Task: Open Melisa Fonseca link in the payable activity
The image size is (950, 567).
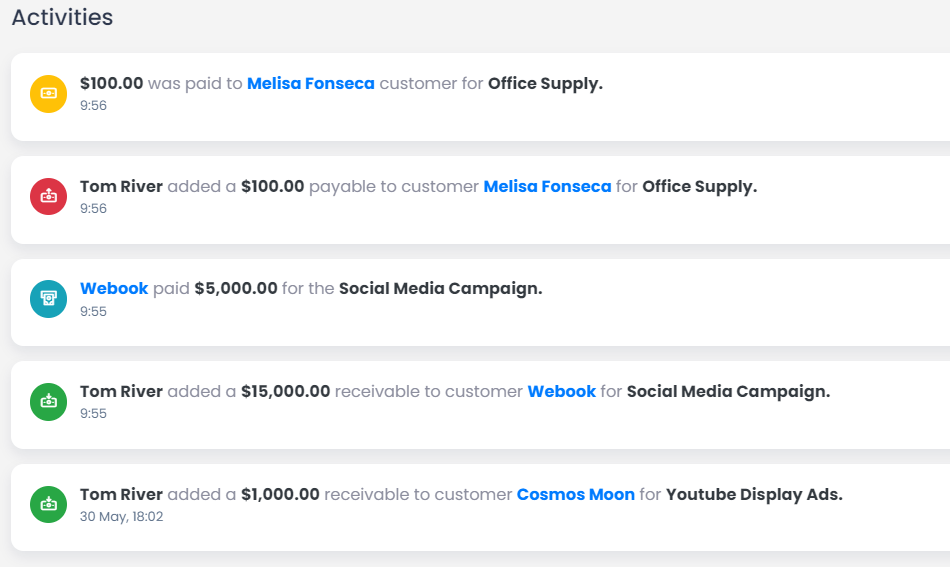Action: click(547, 186)
